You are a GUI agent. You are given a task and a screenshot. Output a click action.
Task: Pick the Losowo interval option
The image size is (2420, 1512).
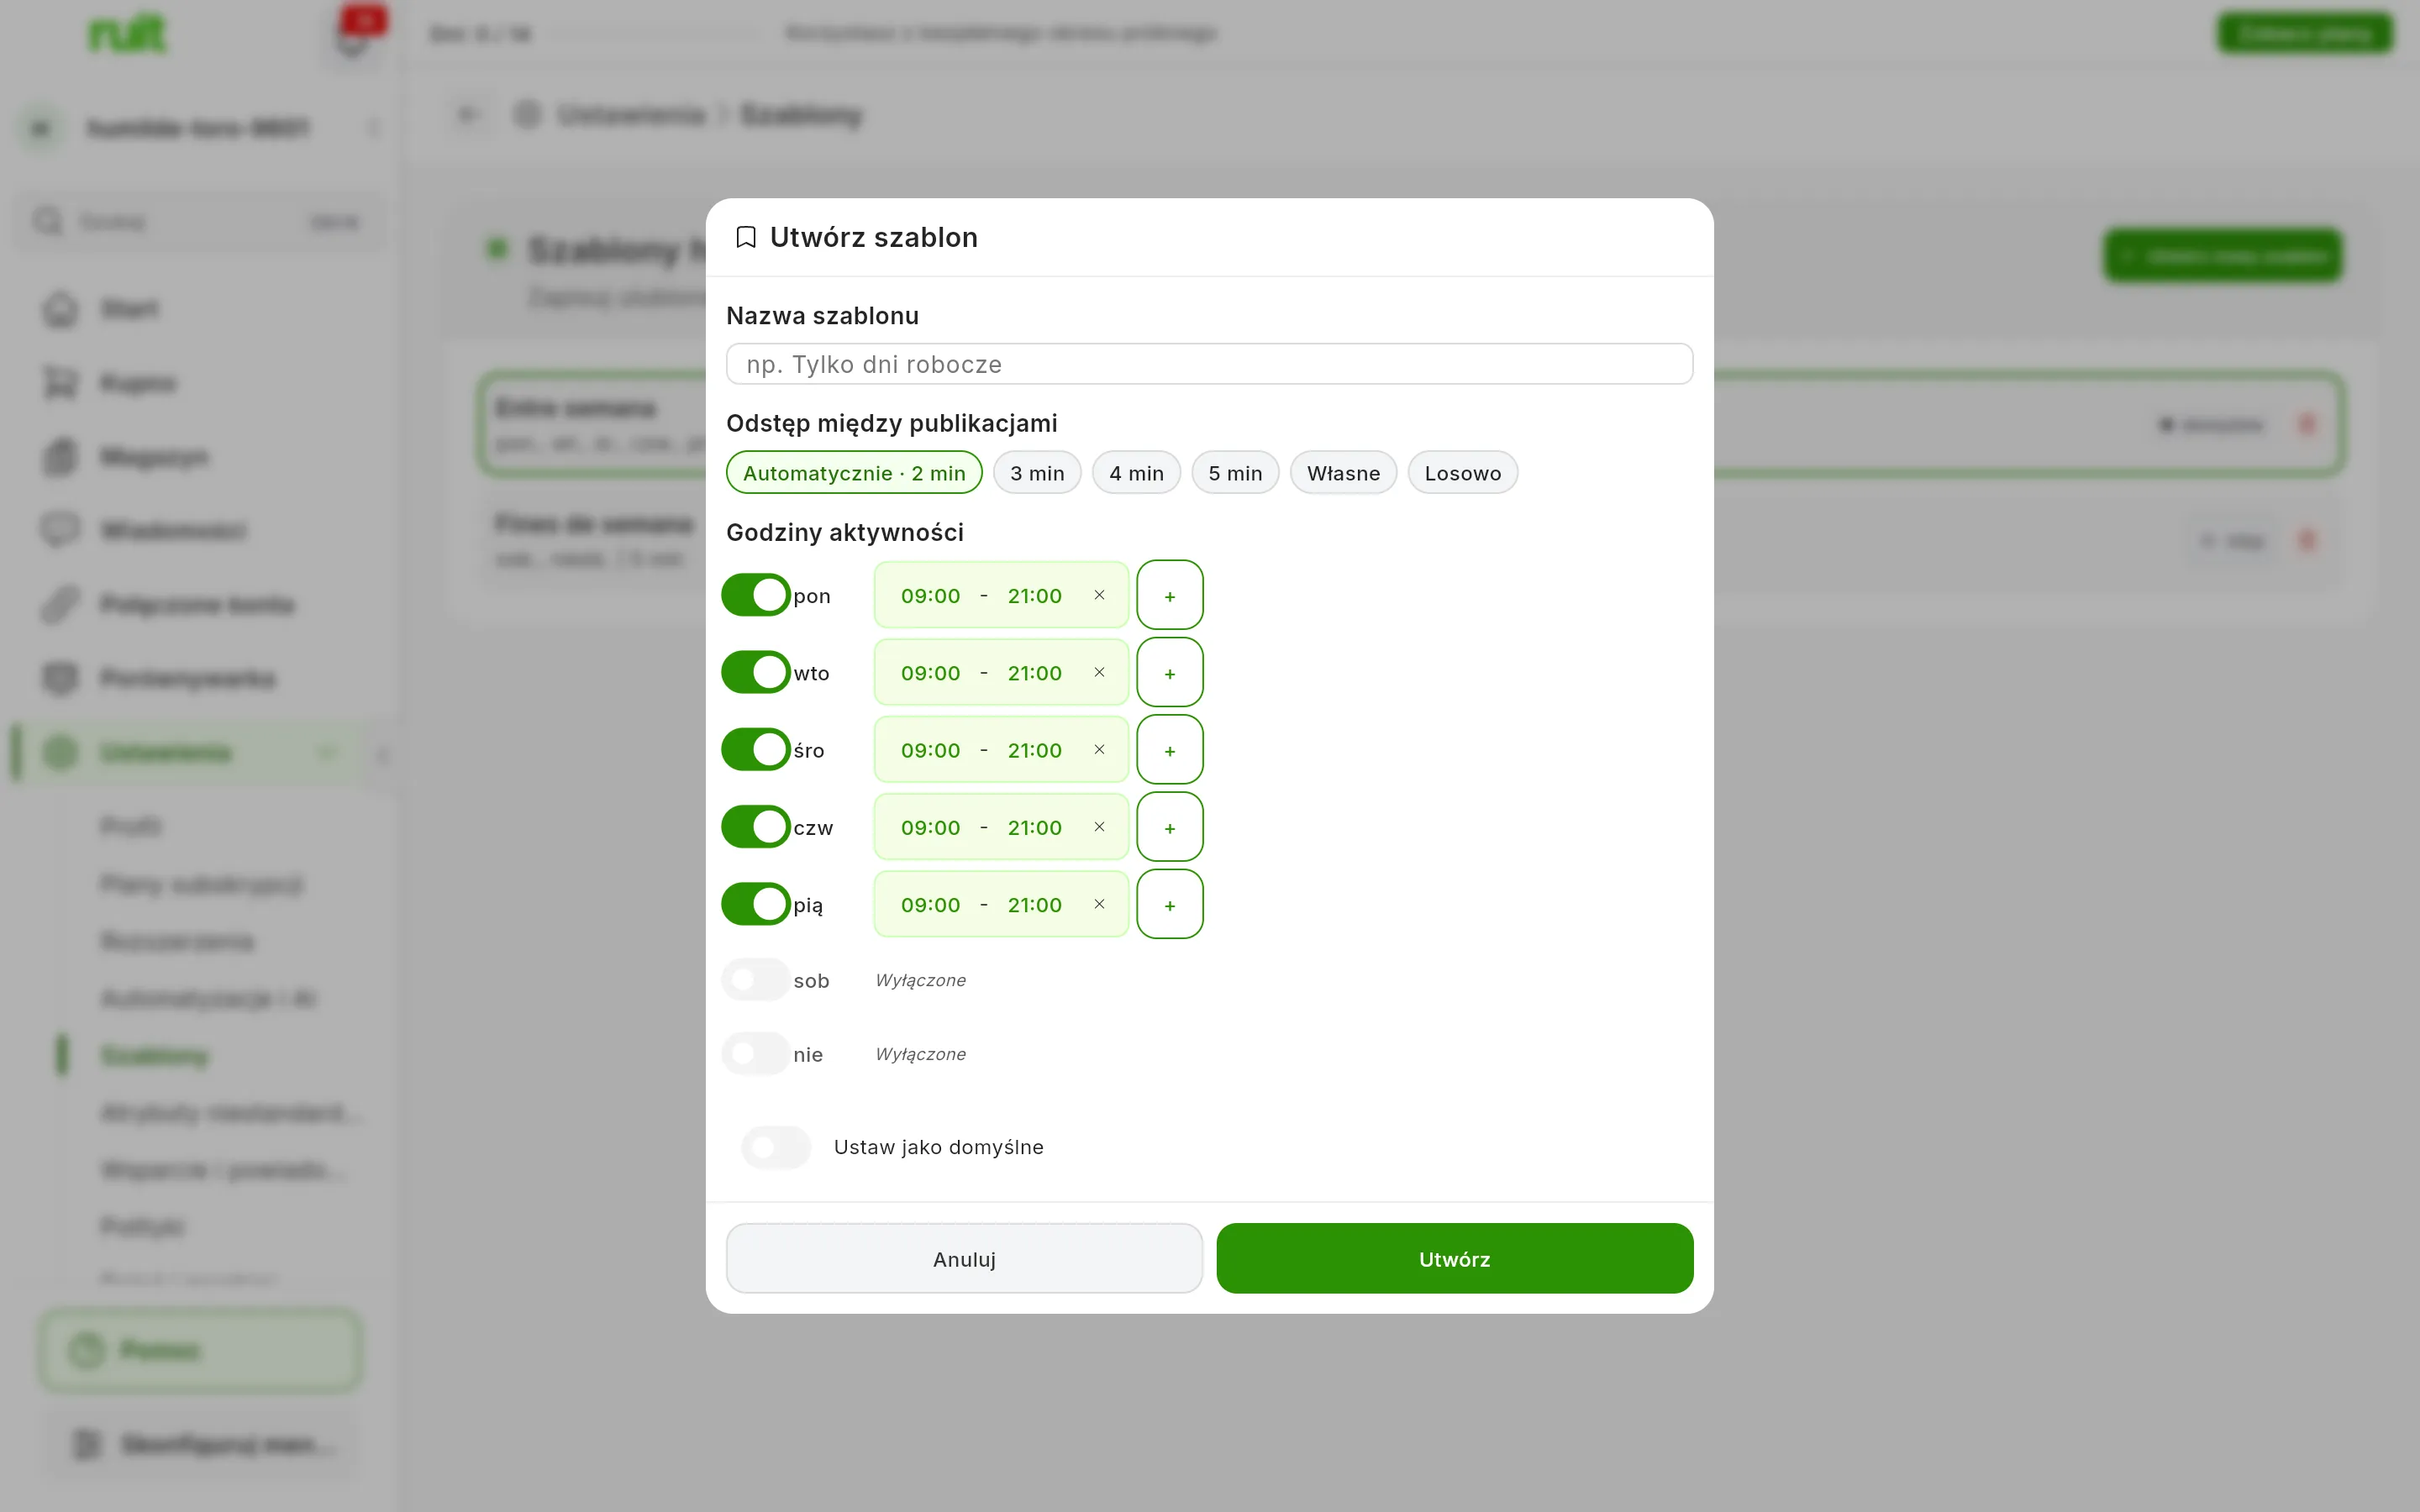(1462, 473)
